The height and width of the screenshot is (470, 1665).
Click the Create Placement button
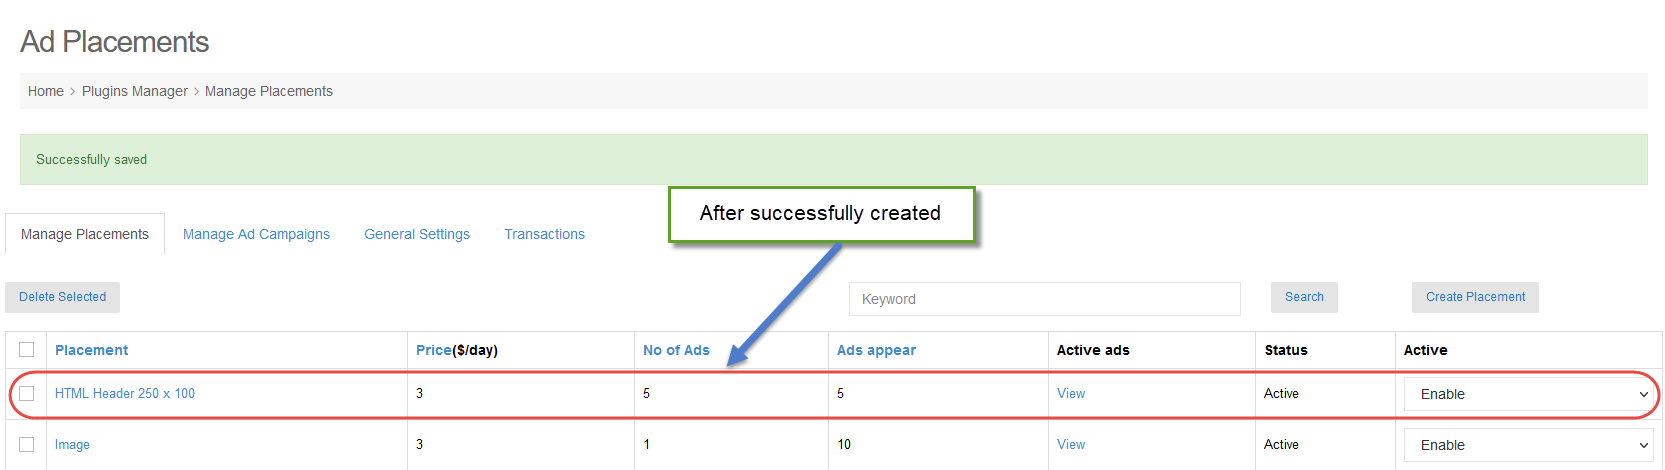(x=1475, y=297)
